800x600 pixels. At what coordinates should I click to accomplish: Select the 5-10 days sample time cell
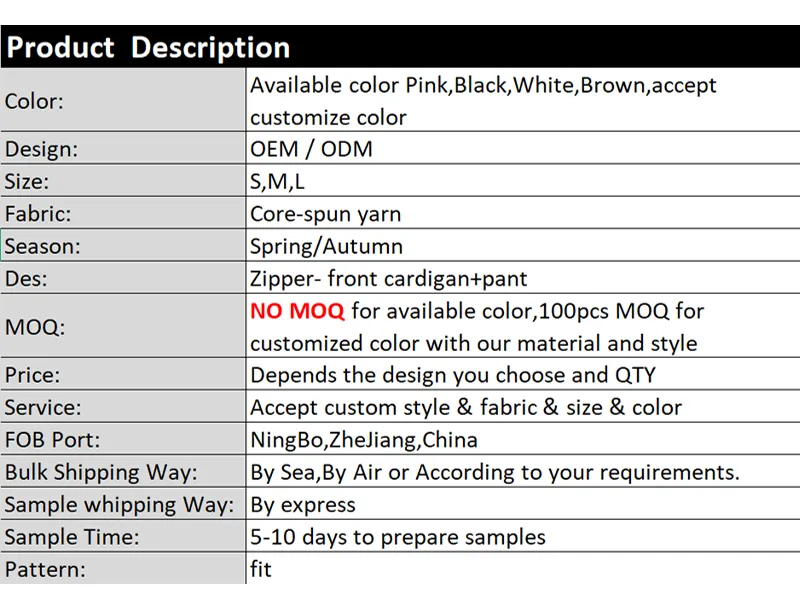point(522,537)
